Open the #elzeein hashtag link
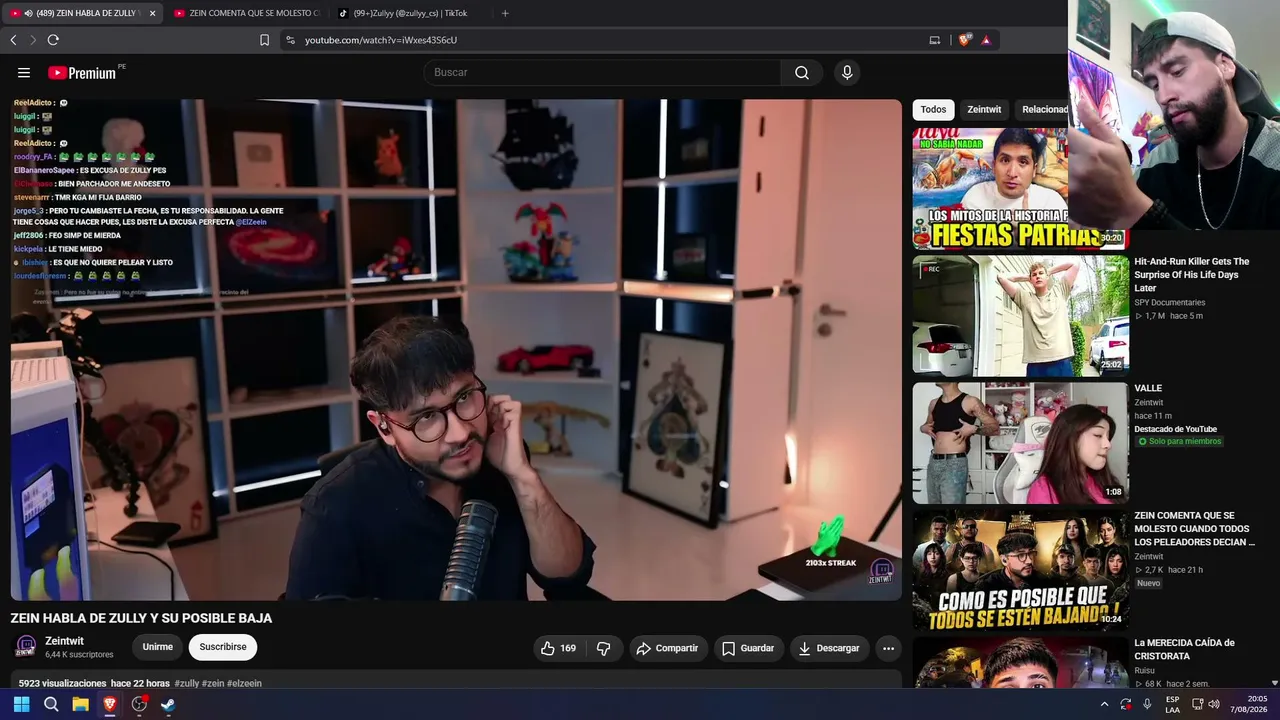 244,683
